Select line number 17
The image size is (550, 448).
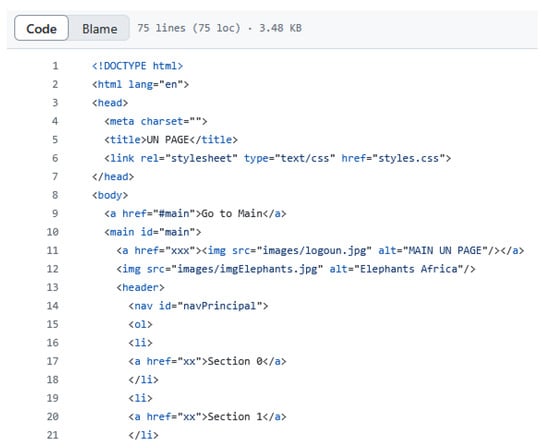click(x=53, y=361)
